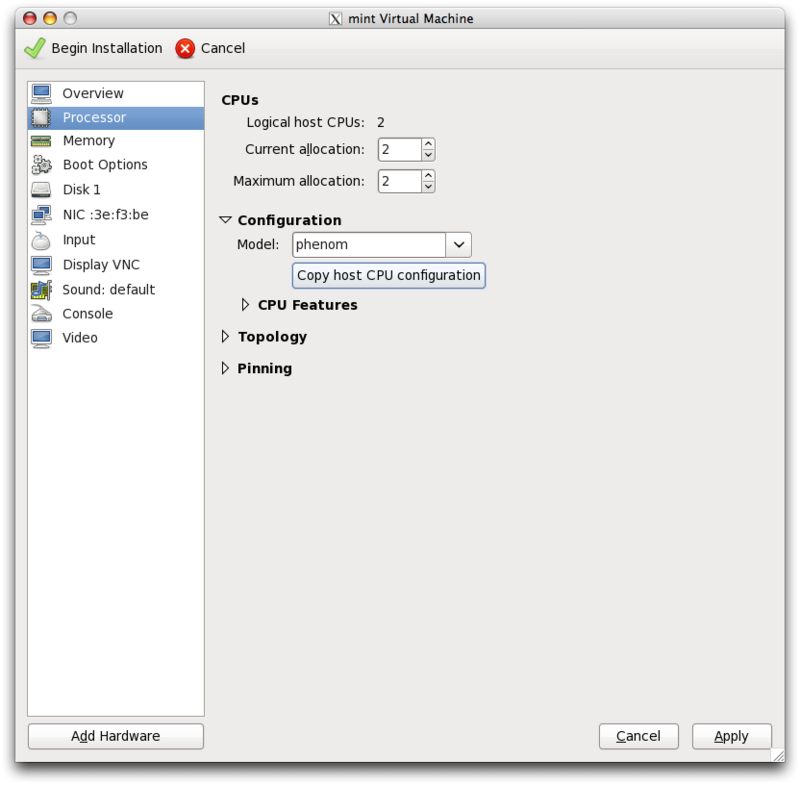Screen dimensions: 800x785
Task: Expand the Pinning section
Action: 225,368
